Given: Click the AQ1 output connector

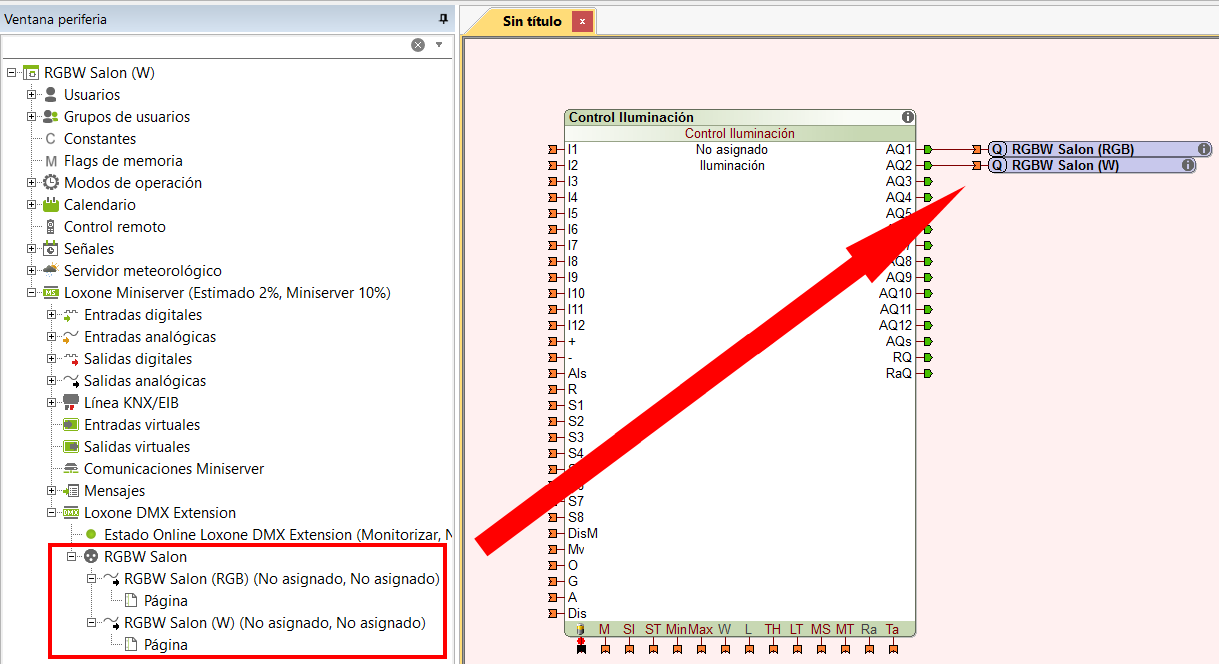Looking at the screenshot, I should pyautogui.click(x=928, y=149).
